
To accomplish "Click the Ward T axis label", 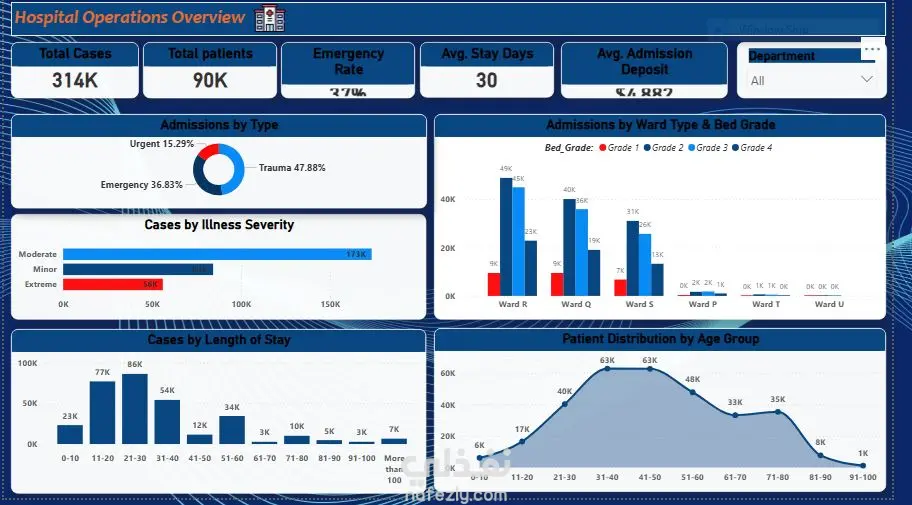I will click(x=766, y=304).
